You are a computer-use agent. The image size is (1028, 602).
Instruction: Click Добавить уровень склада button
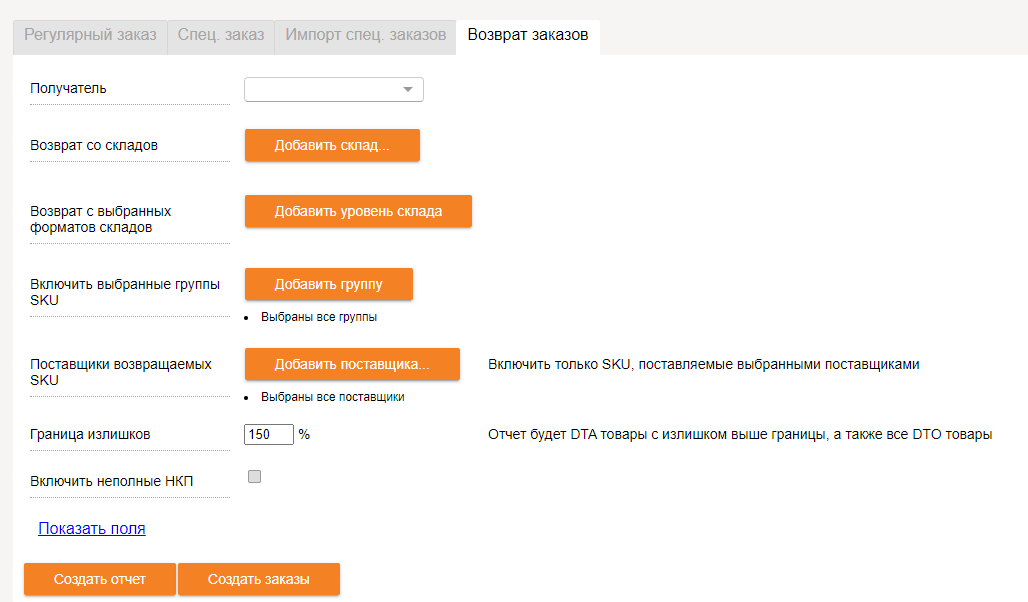pos(358,212)
